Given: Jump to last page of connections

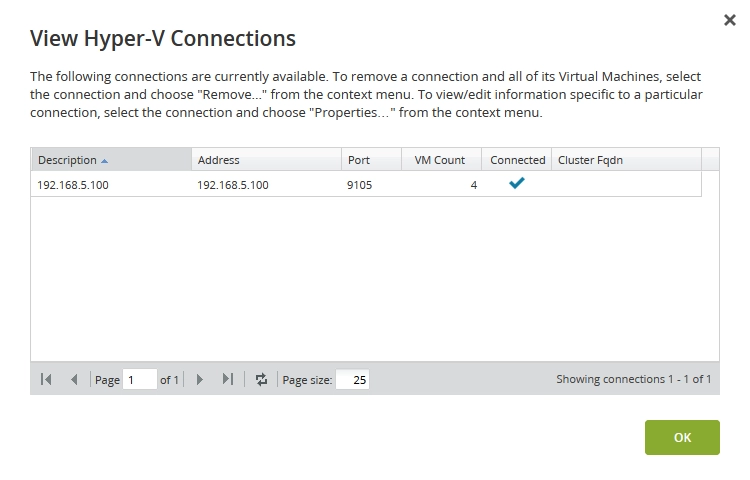Looking at the screenshot, I should click(228, 380).
